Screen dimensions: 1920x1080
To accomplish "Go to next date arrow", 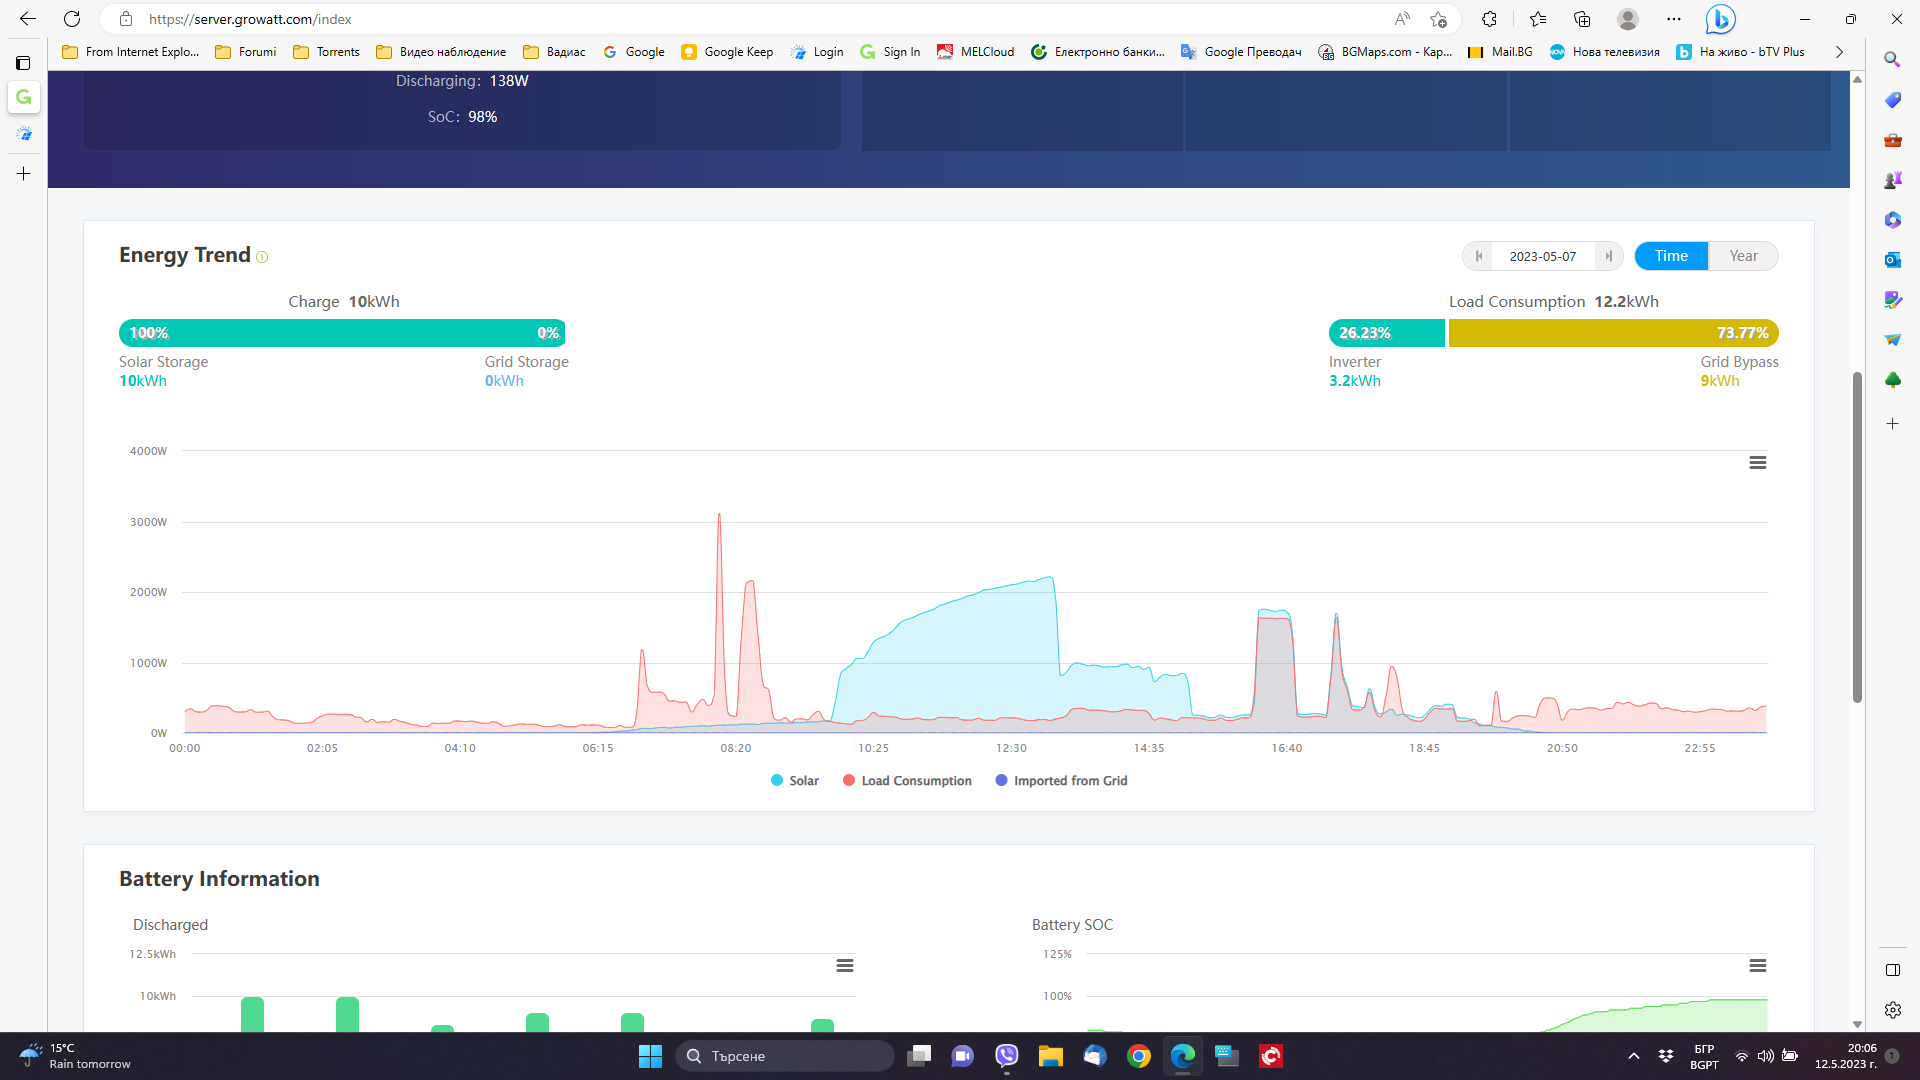I will [x=1608, y=256].
